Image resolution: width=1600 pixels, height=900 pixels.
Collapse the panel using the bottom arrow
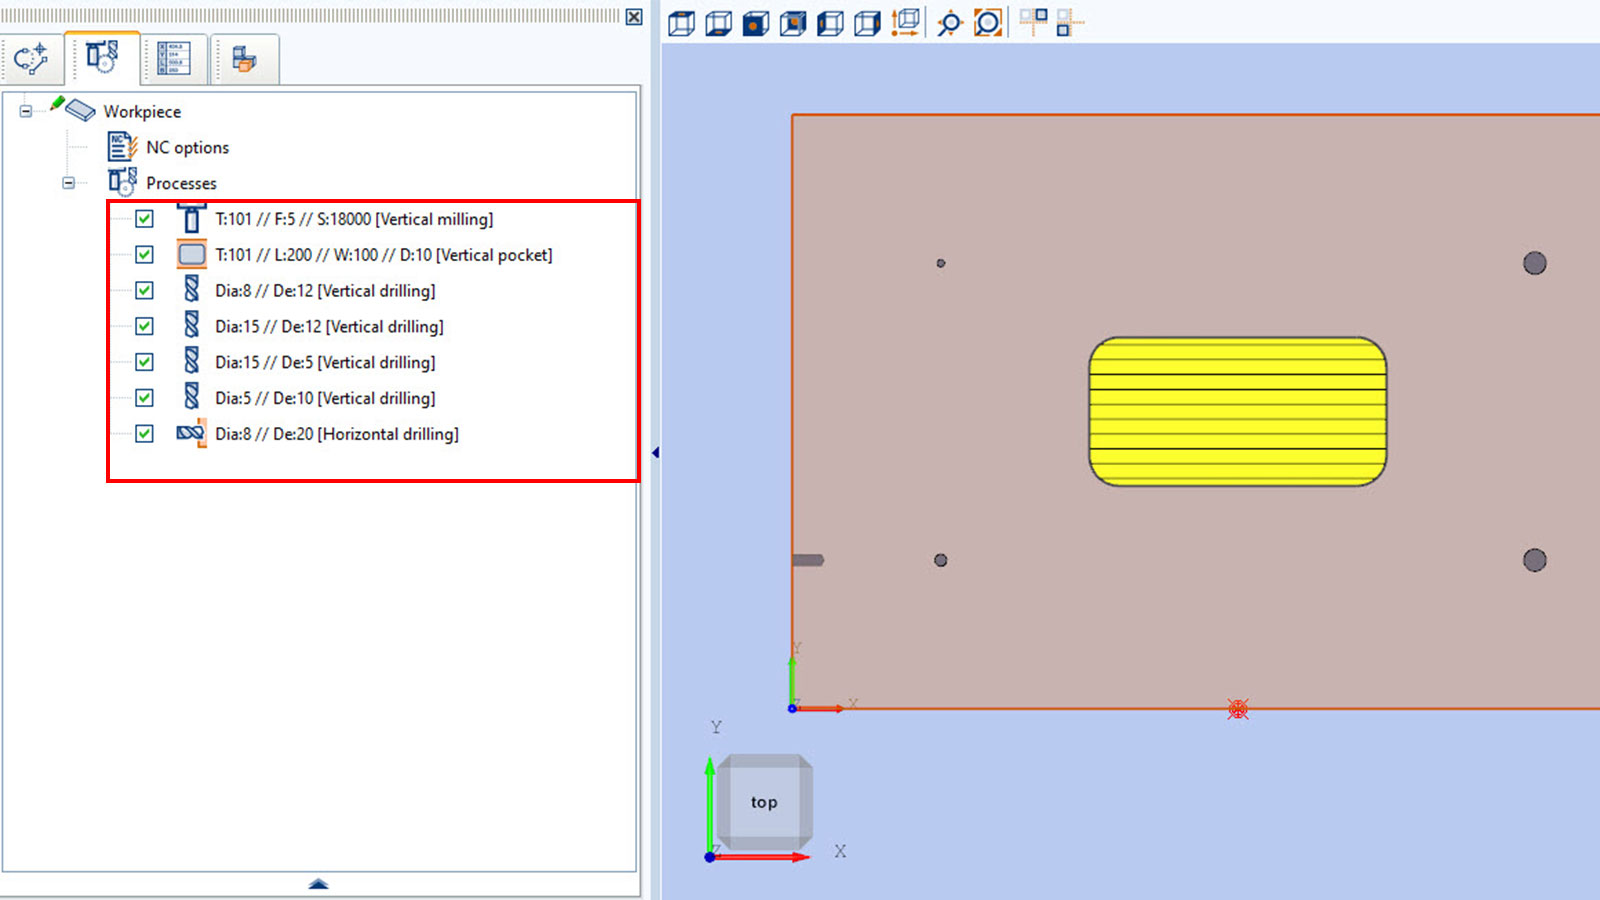click(x=318, y=884)
